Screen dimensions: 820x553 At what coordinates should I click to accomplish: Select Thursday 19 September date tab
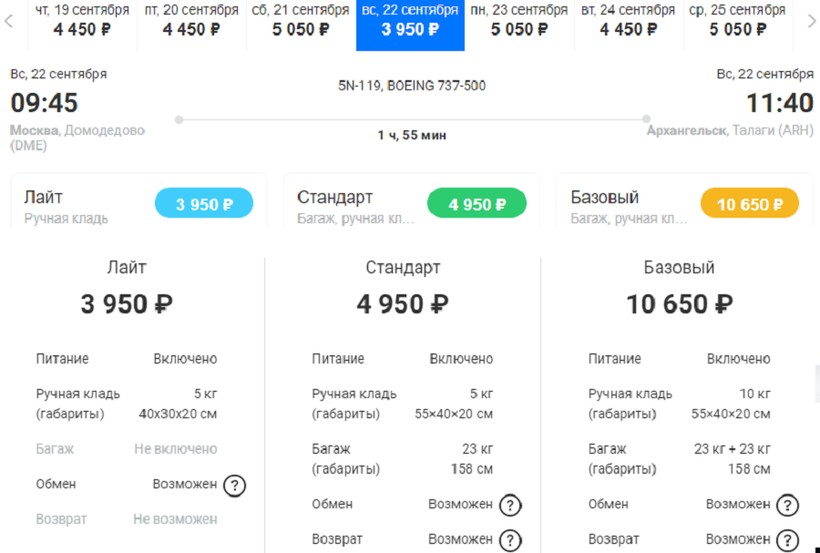[82, 20]
